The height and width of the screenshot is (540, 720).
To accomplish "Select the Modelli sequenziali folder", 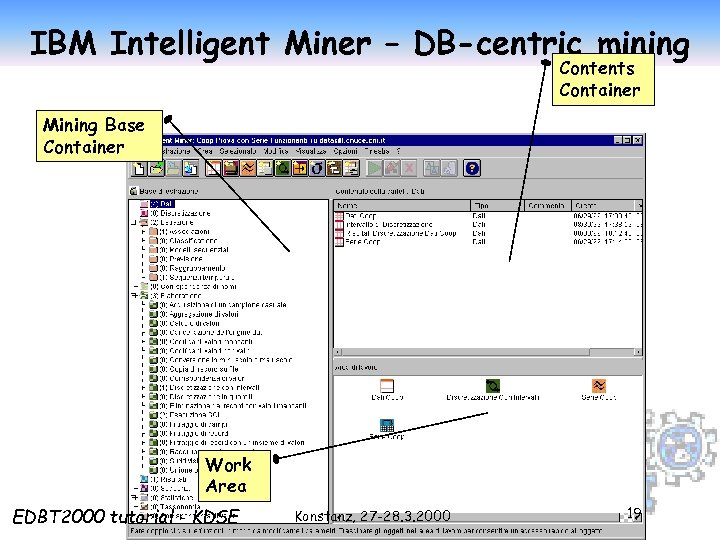I will point(194,250).
